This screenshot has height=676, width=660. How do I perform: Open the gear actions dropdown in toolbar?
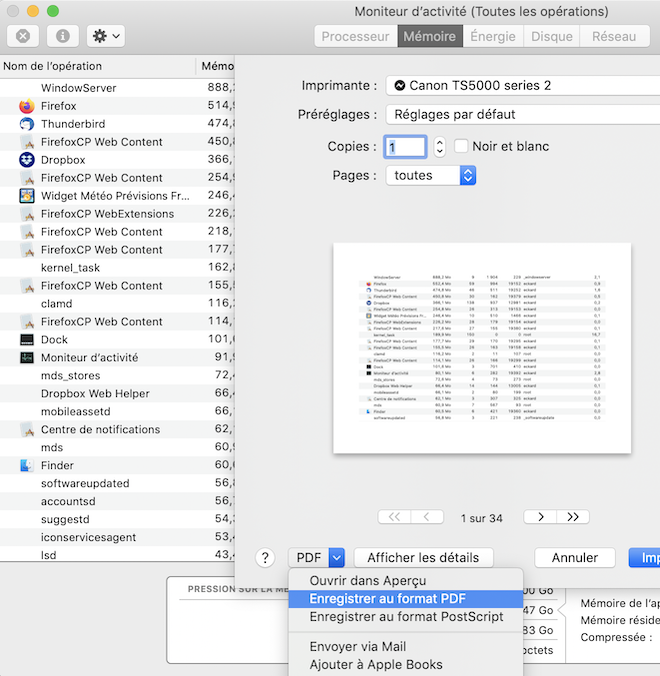pyautogui.click(x=106, y=36)
